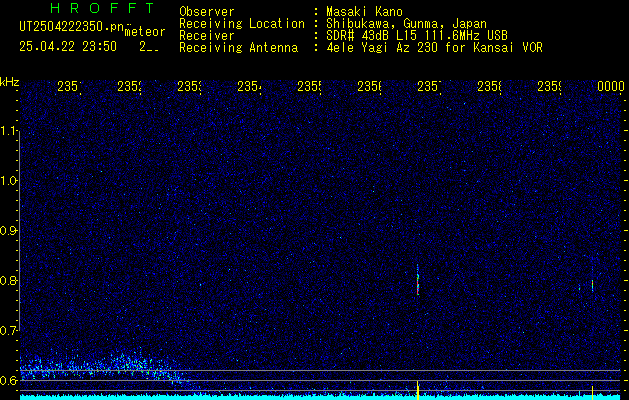Click the "Receiving Location" label
Image resolution: width=629 pixels, height=400 pixels.
point(242,24)
